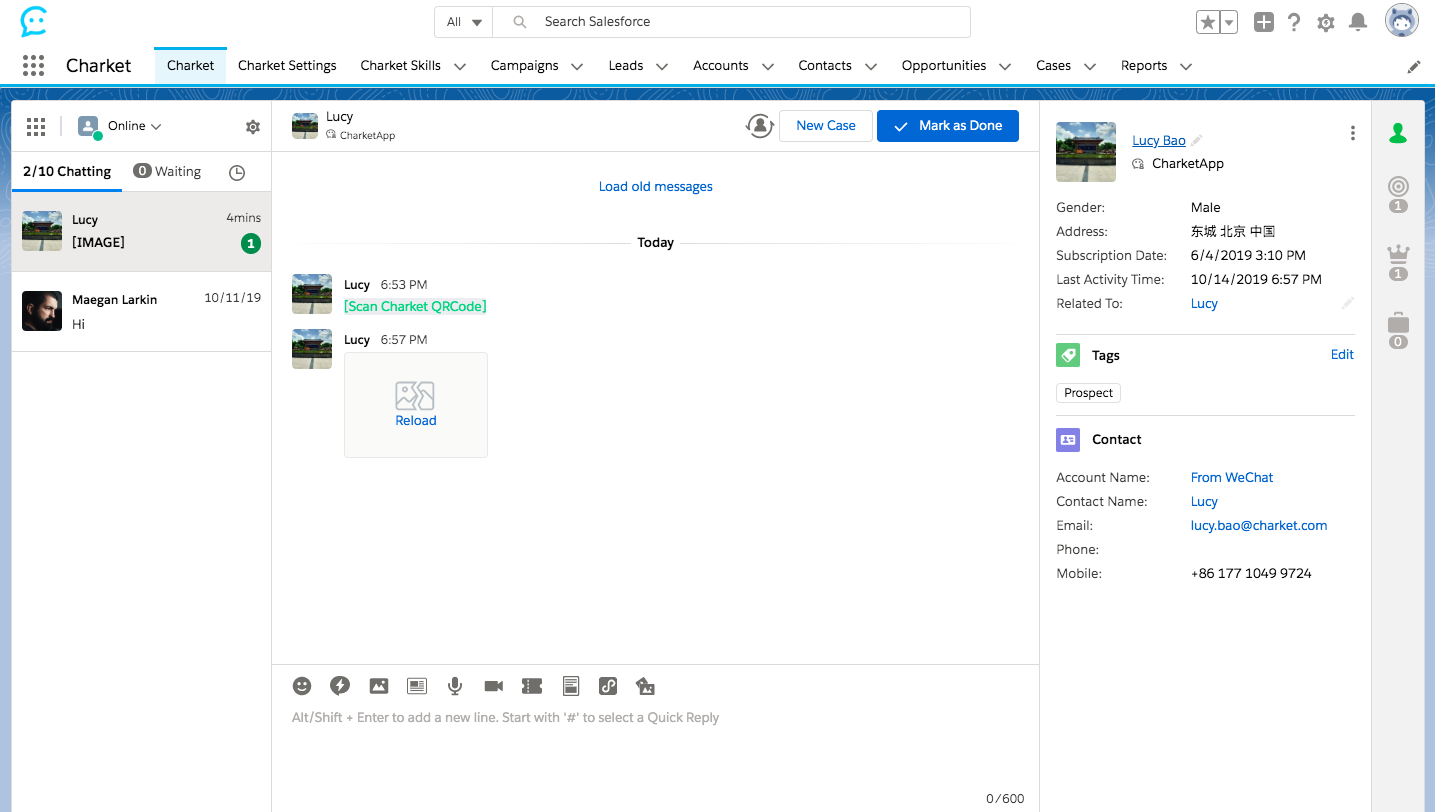Click the transfer chat agent icon
Screen dimensions: 1435x812
click(x=760, y=126)
